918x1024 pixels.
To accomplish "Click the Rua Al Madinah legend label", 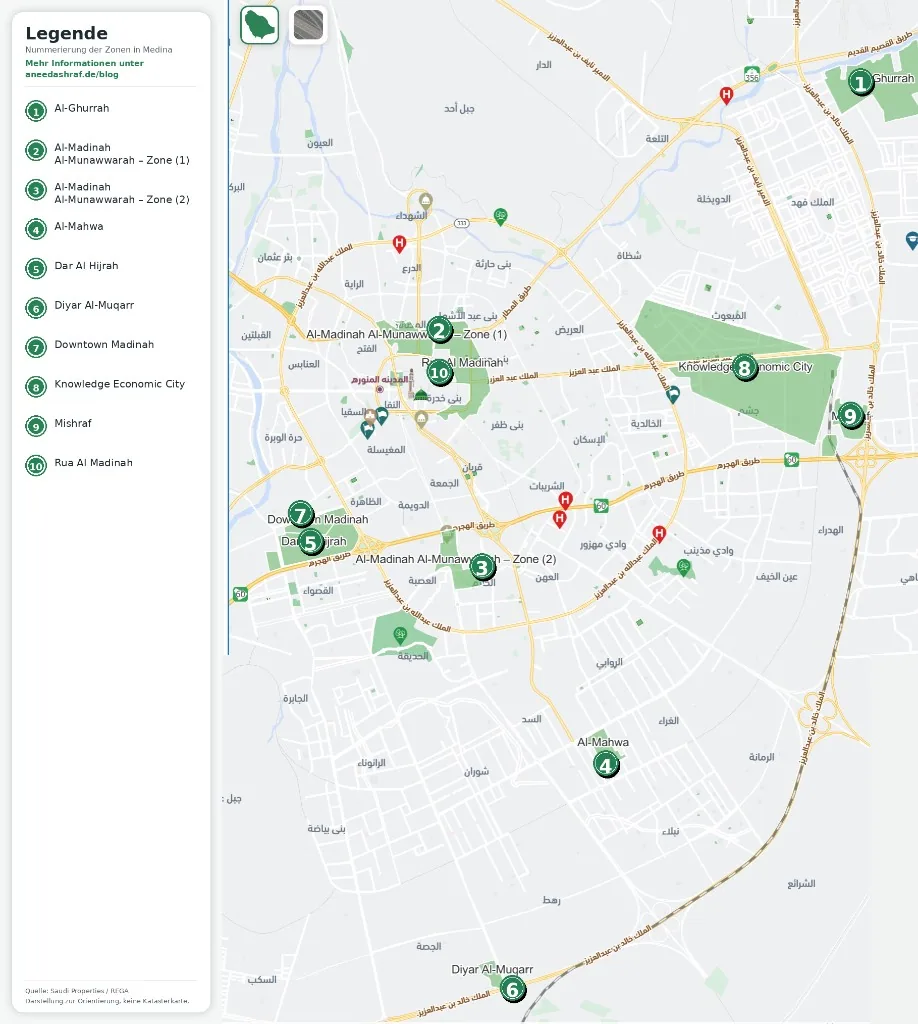I will point(93,462).
